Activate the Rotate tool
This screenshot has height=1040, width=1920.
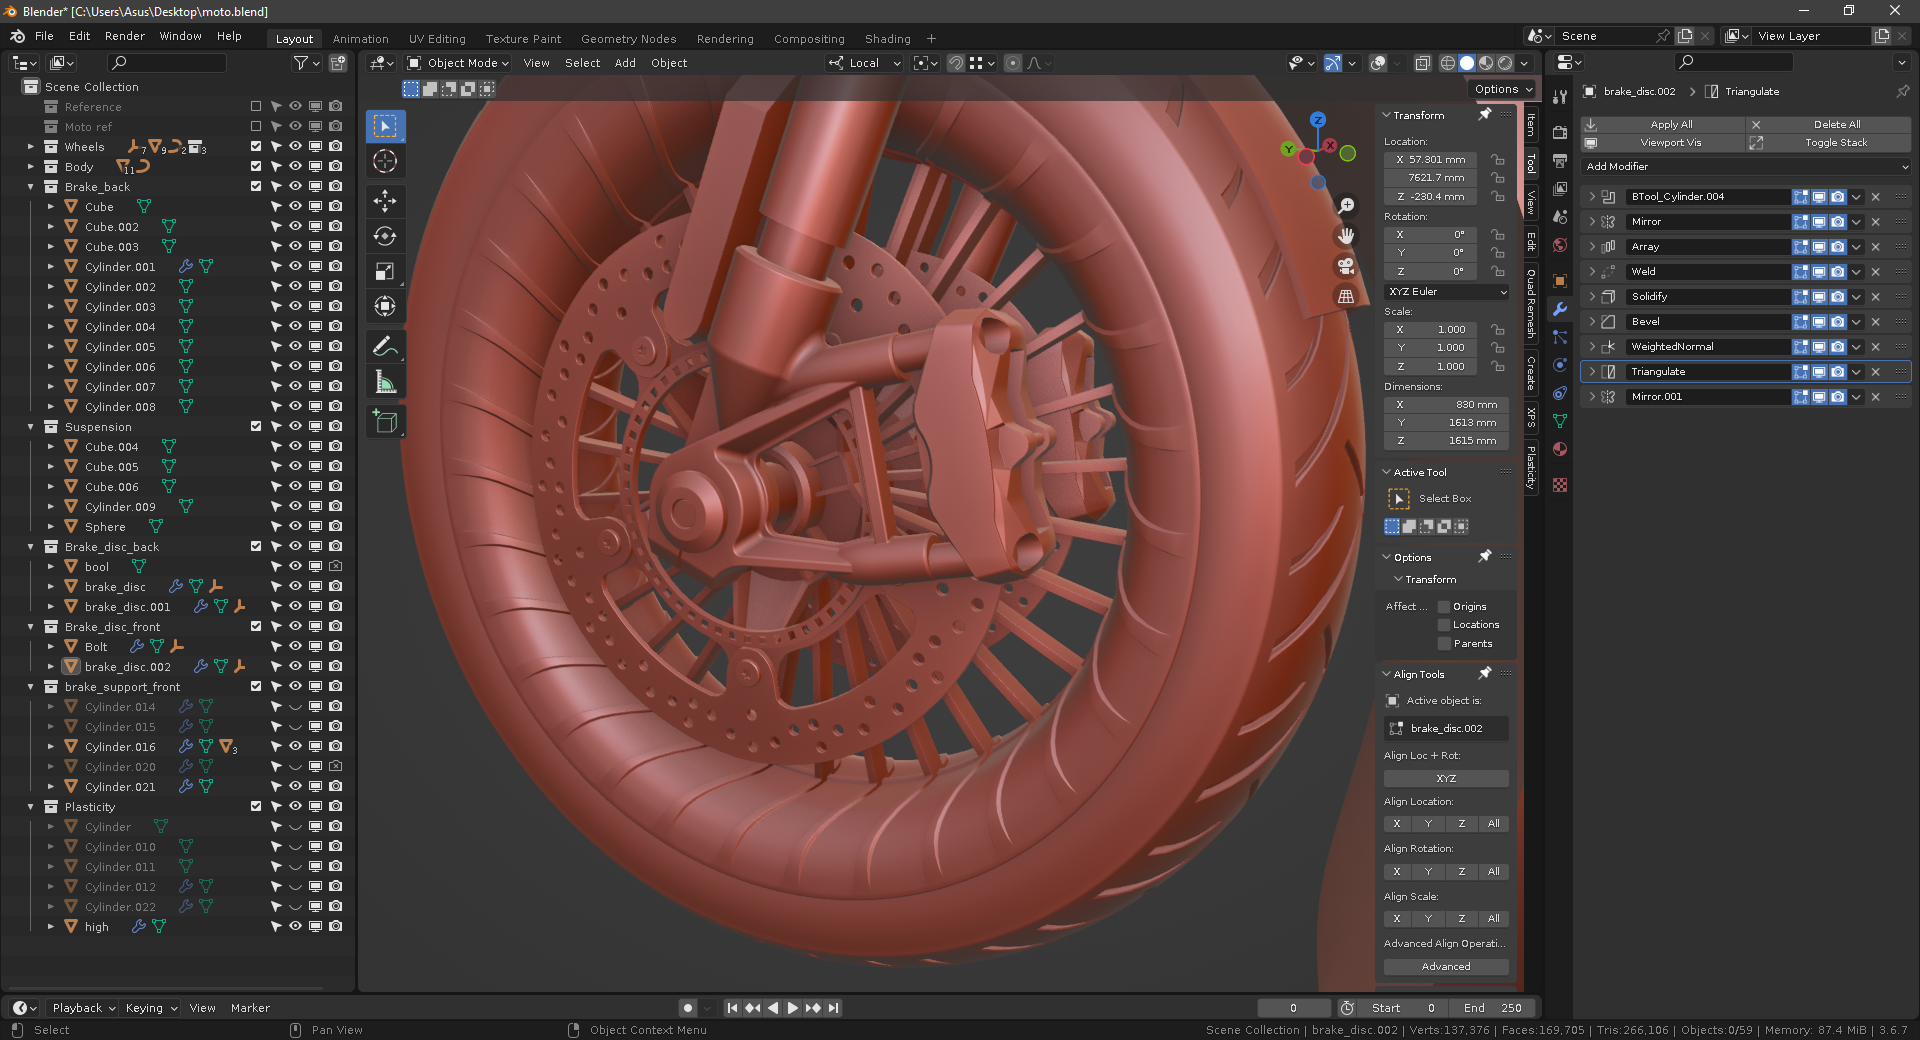(x=385, y=236)
